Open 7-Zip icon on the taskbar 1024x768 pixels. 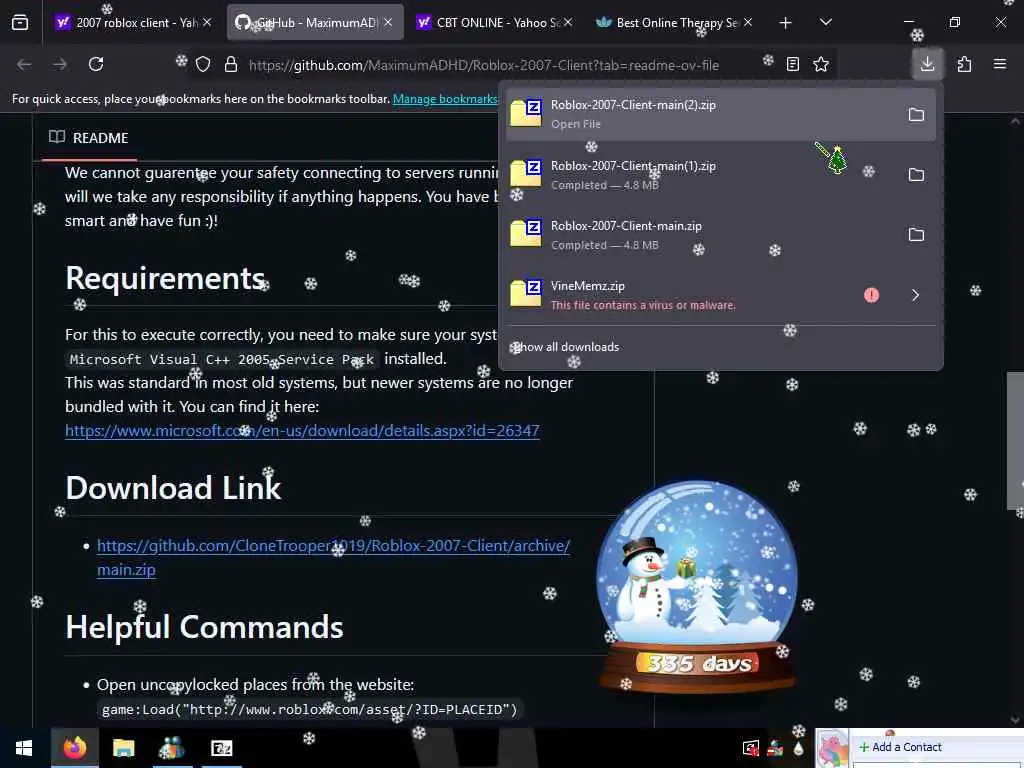(221, 748)
